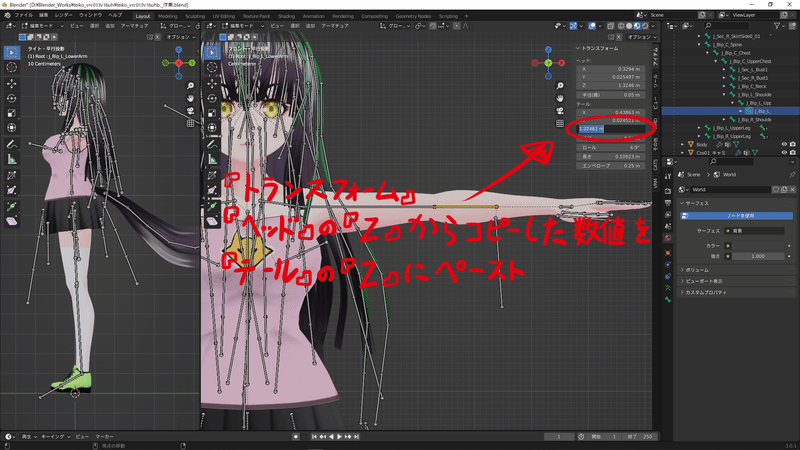Click the zoom magnifier icon in the right viewport
This screenshot has width=800, height=450.
(x=560, y=86)
